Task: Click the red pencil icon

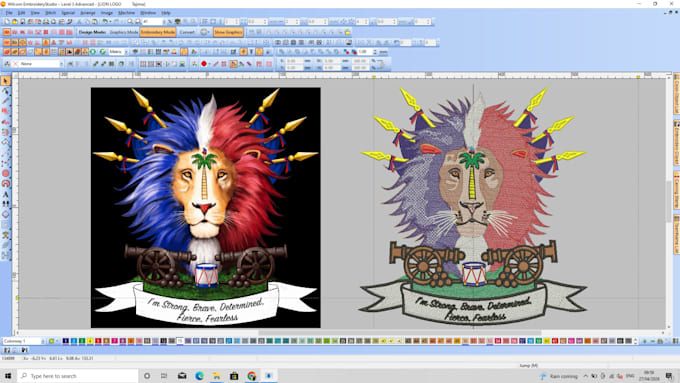Action: (x=216, y=64)
